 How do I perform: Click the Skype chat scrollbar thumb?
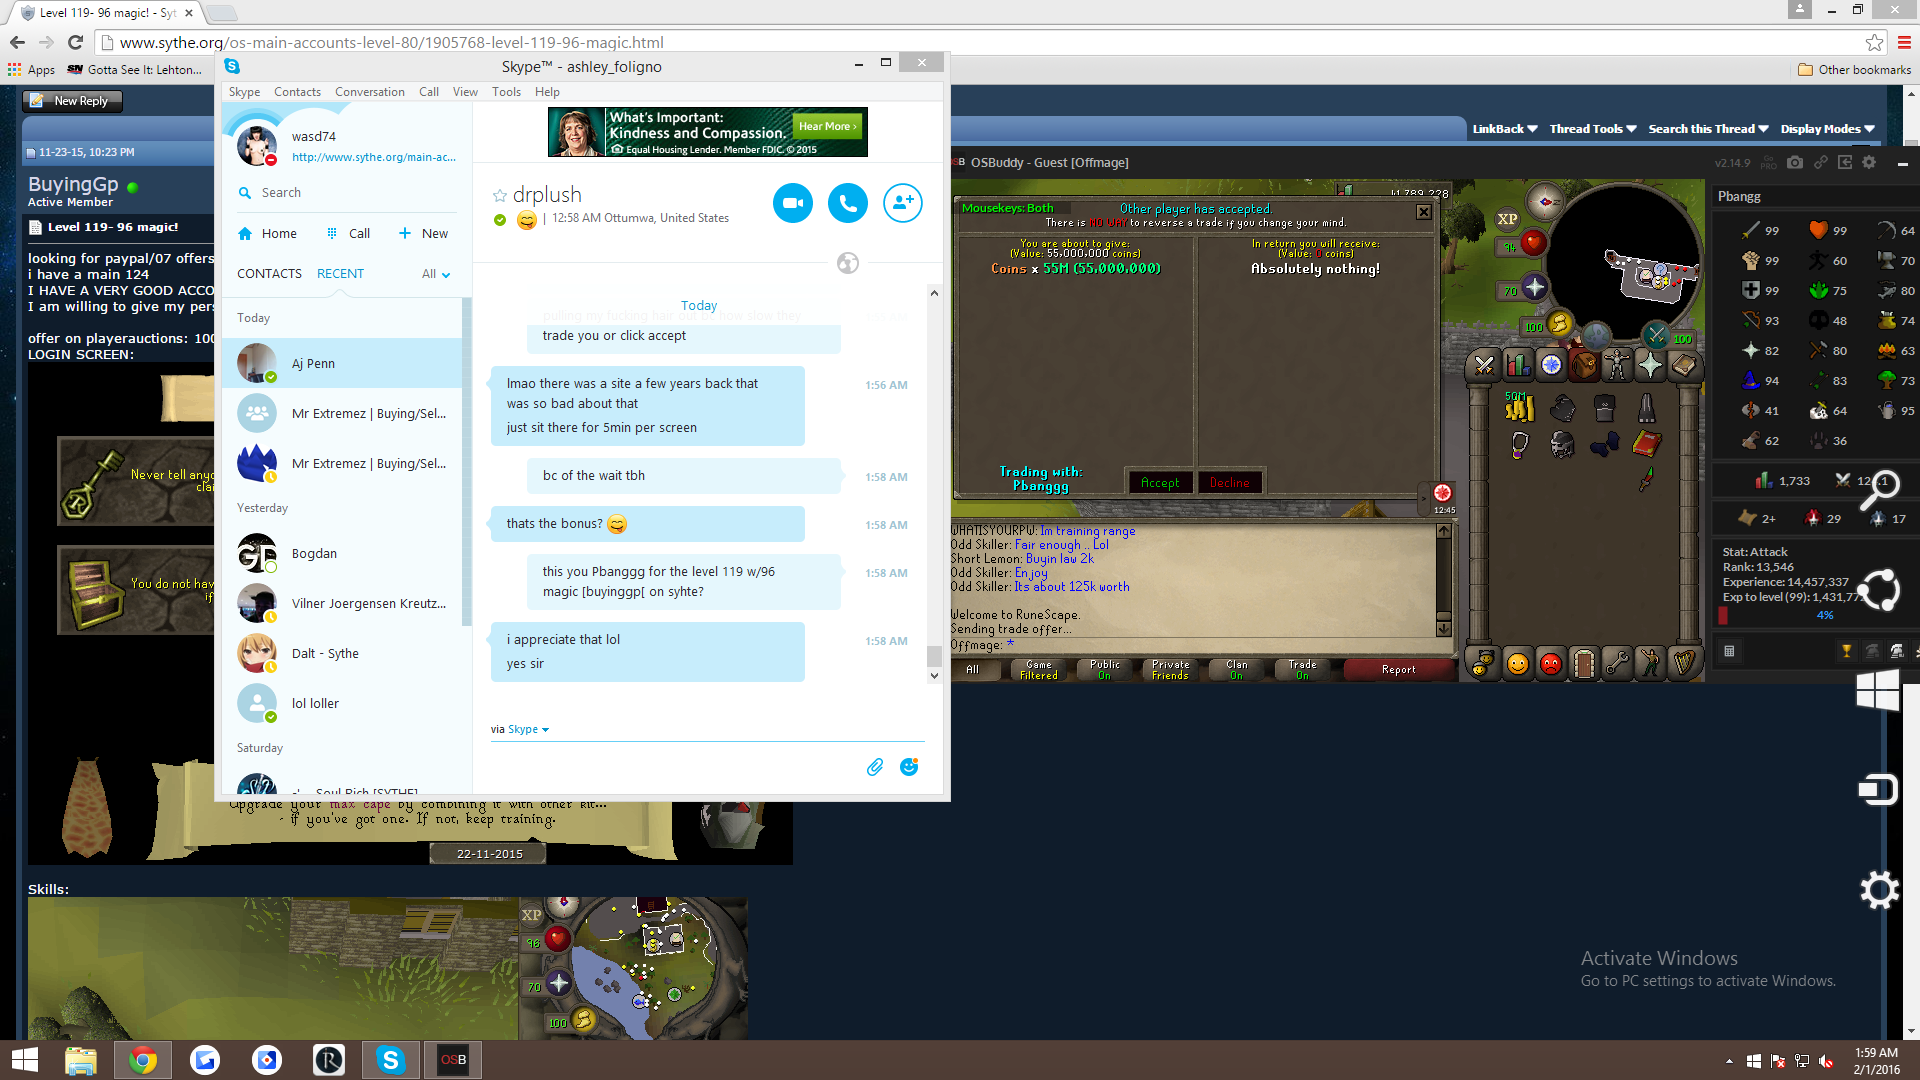pos(934,656)
